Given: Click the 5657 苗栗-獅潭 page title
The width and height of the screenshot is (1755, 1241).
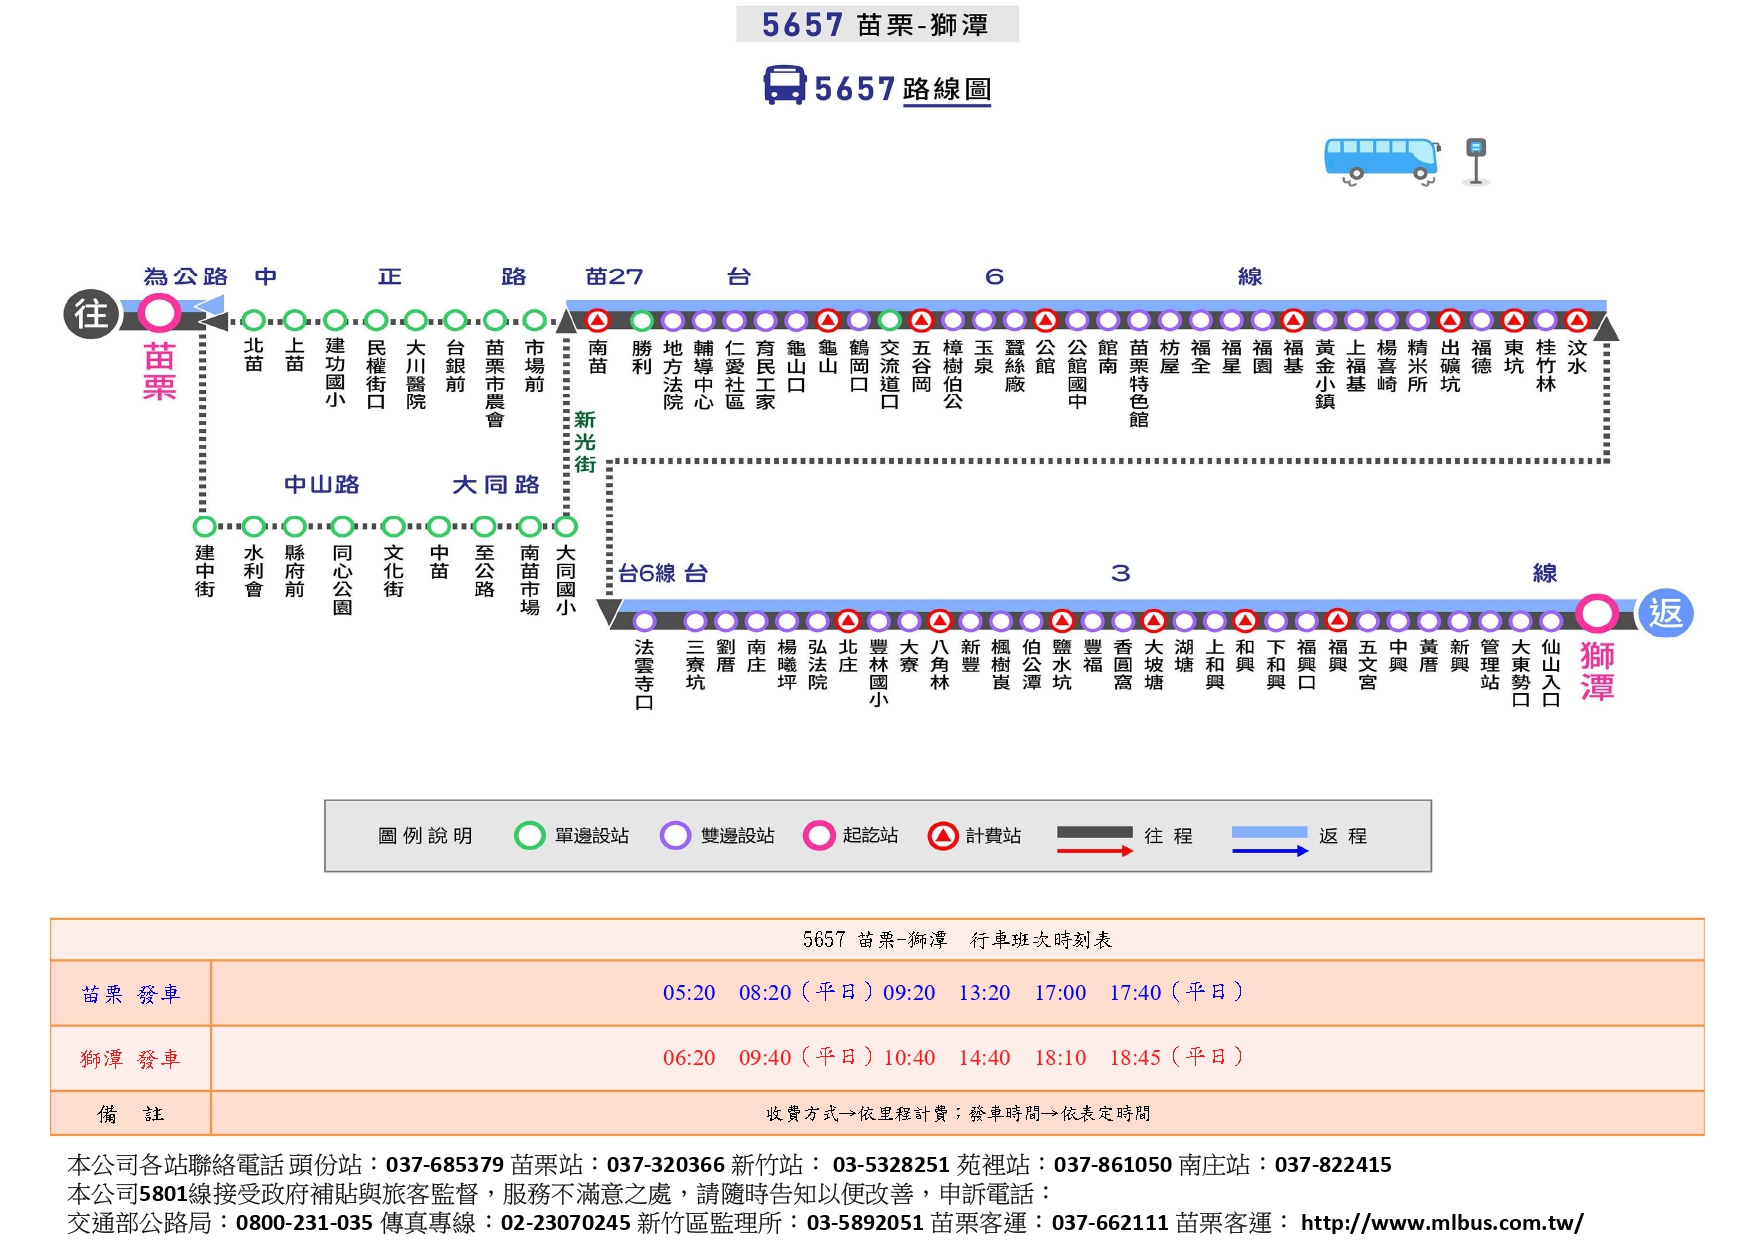Looking at the screenshot, I should click(x=876, y=25).
